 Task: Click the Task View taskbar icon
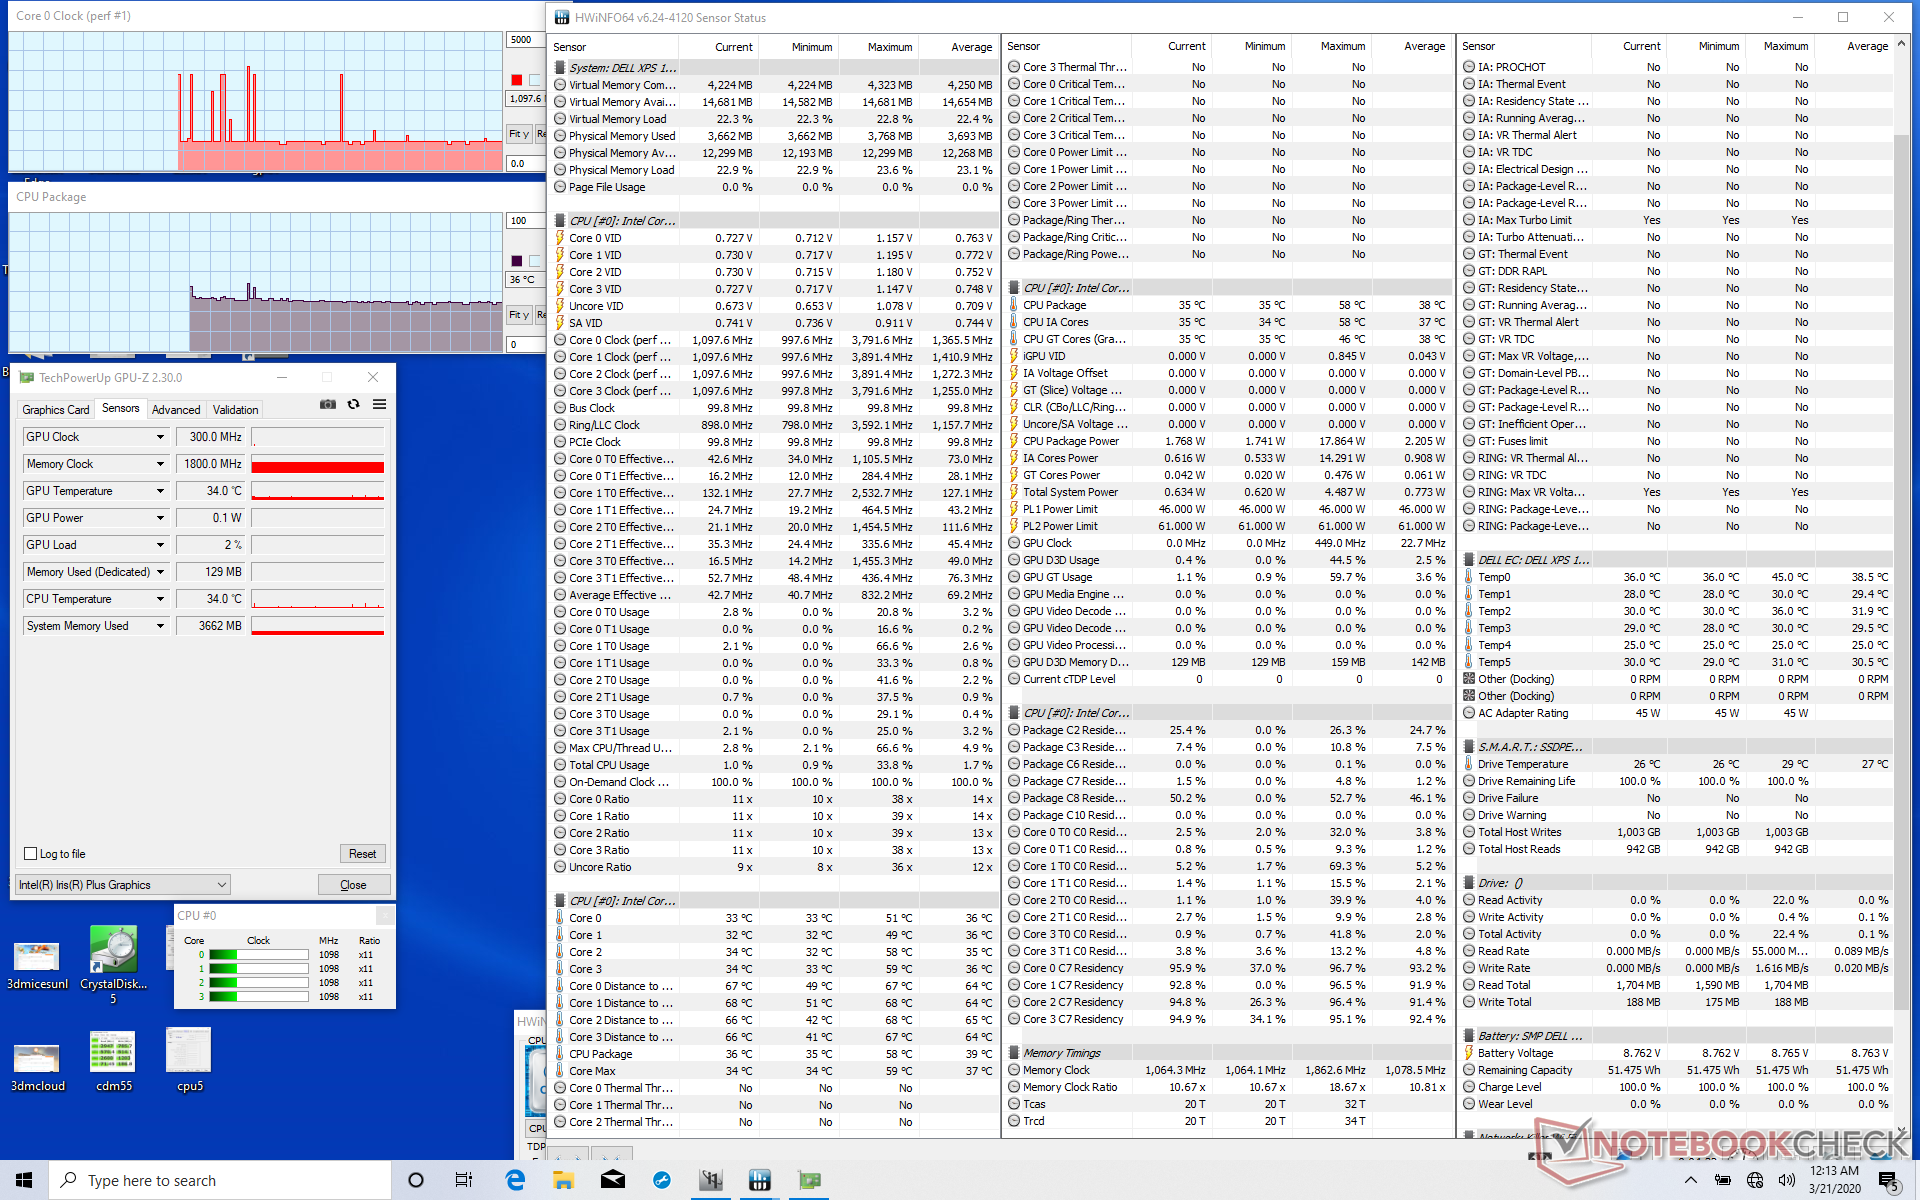(x=464, y=1180)
